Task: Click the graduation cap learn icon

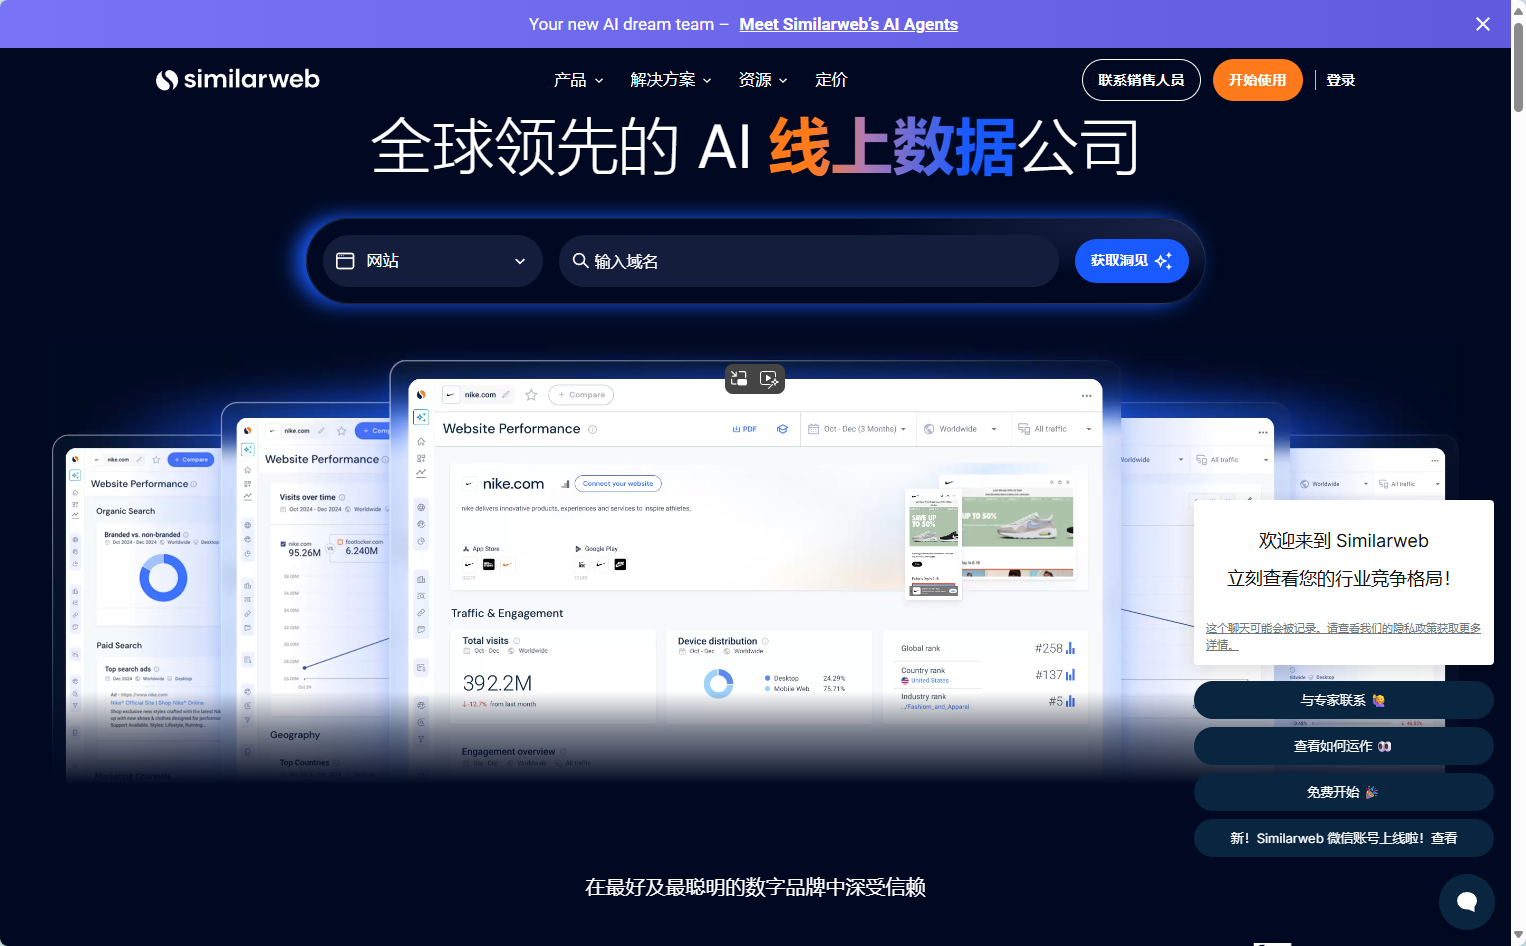Action: click(x=782, y=429)
